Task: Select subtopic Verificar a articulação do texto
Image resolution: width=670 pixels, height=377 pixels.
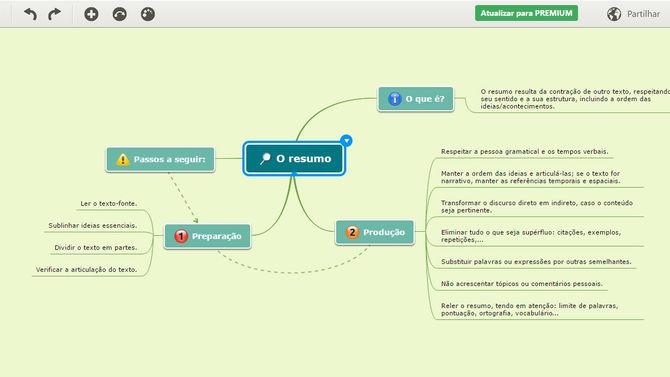Action: click(86, 270)
